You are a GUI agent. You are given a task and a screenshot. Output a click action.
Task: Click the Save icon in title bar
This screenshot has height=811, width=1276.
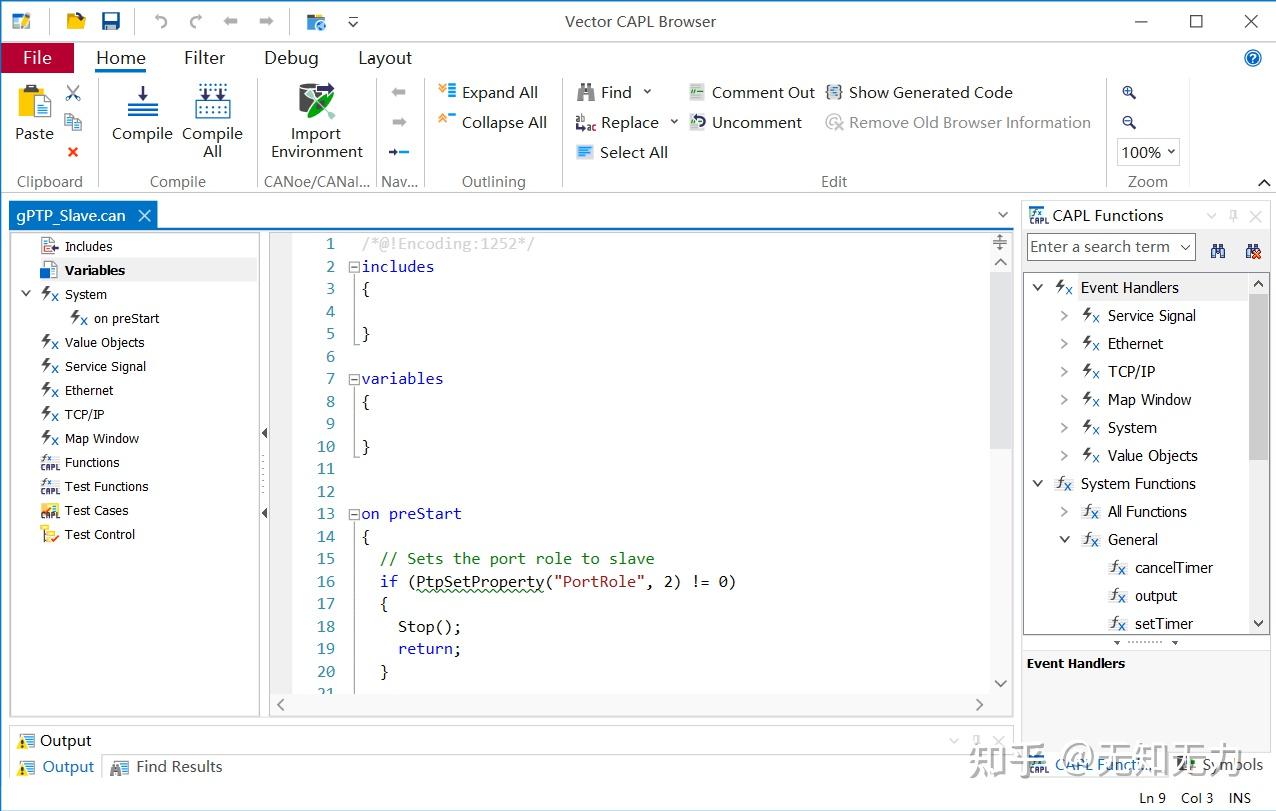(111, 21)
